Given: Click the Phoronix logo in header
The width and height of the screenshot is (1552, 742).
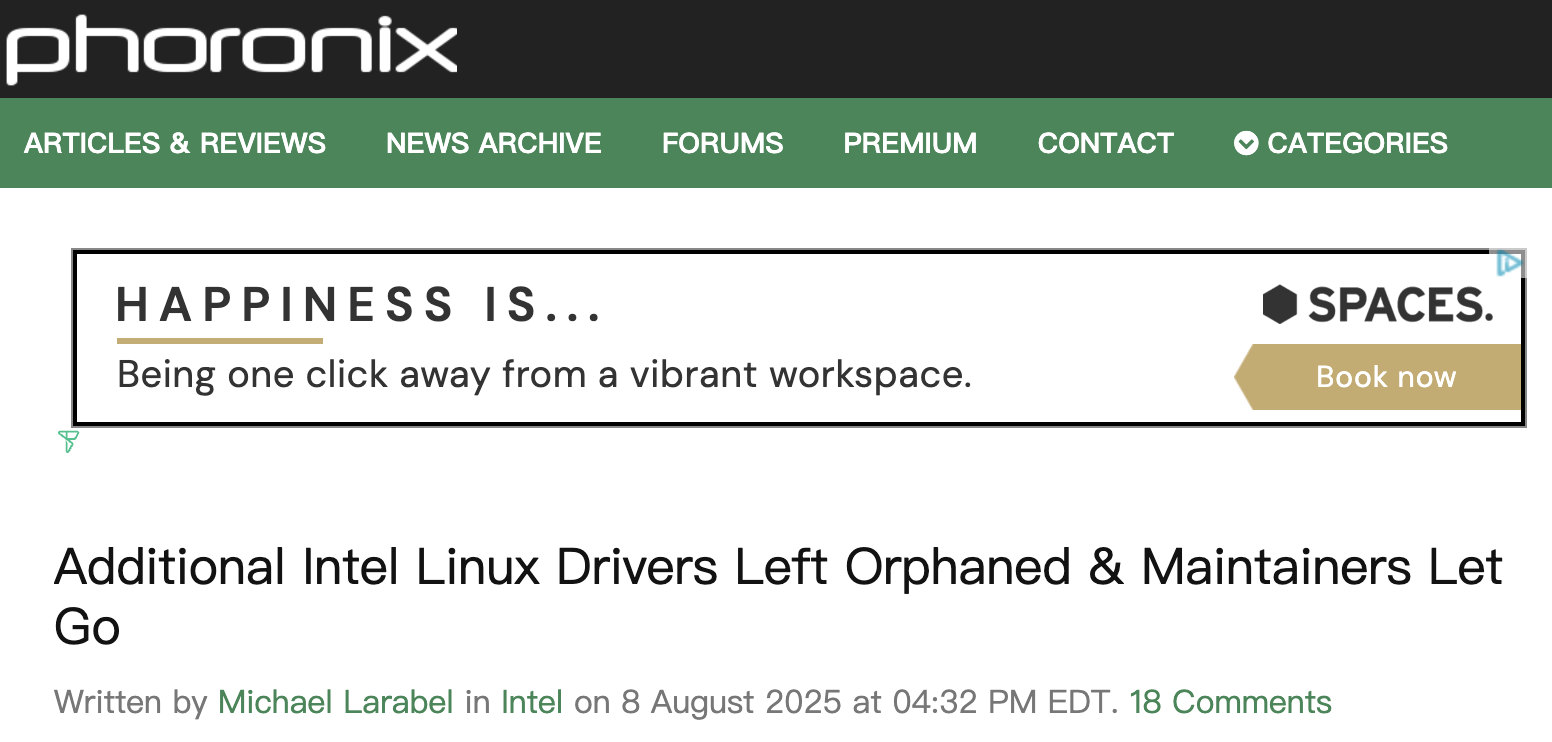Looking at the screenshot, I should pos(231,49).
